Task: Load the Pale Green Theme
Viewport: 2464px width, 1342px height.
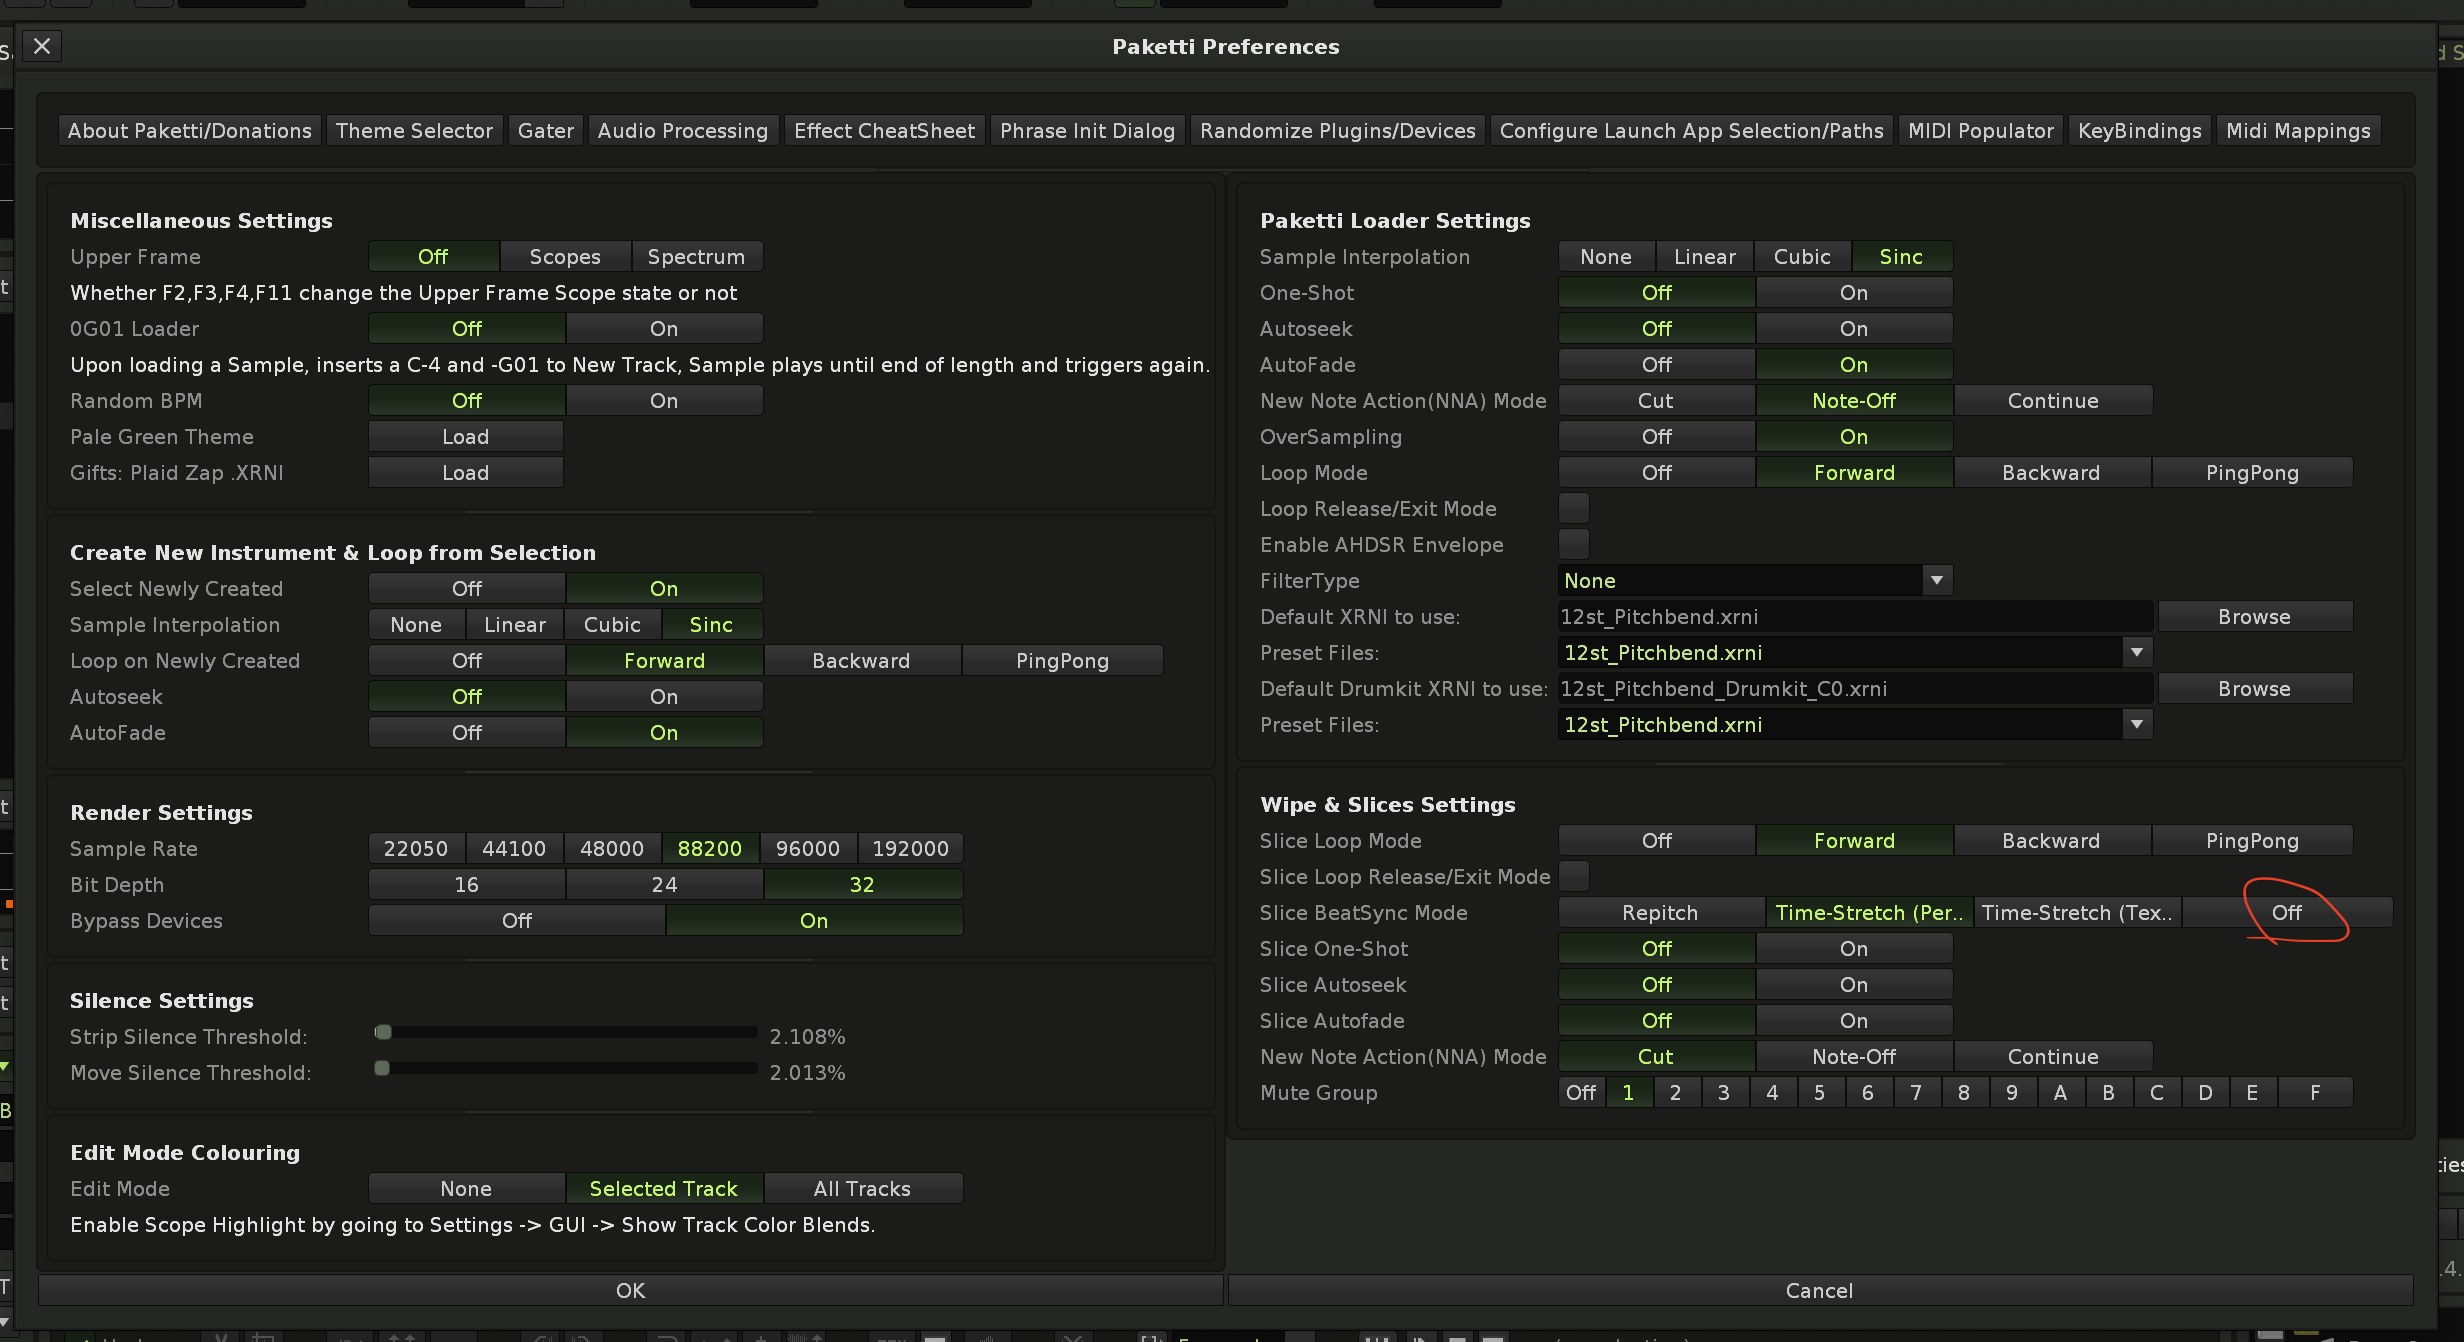Action: [x=466, y=437]
